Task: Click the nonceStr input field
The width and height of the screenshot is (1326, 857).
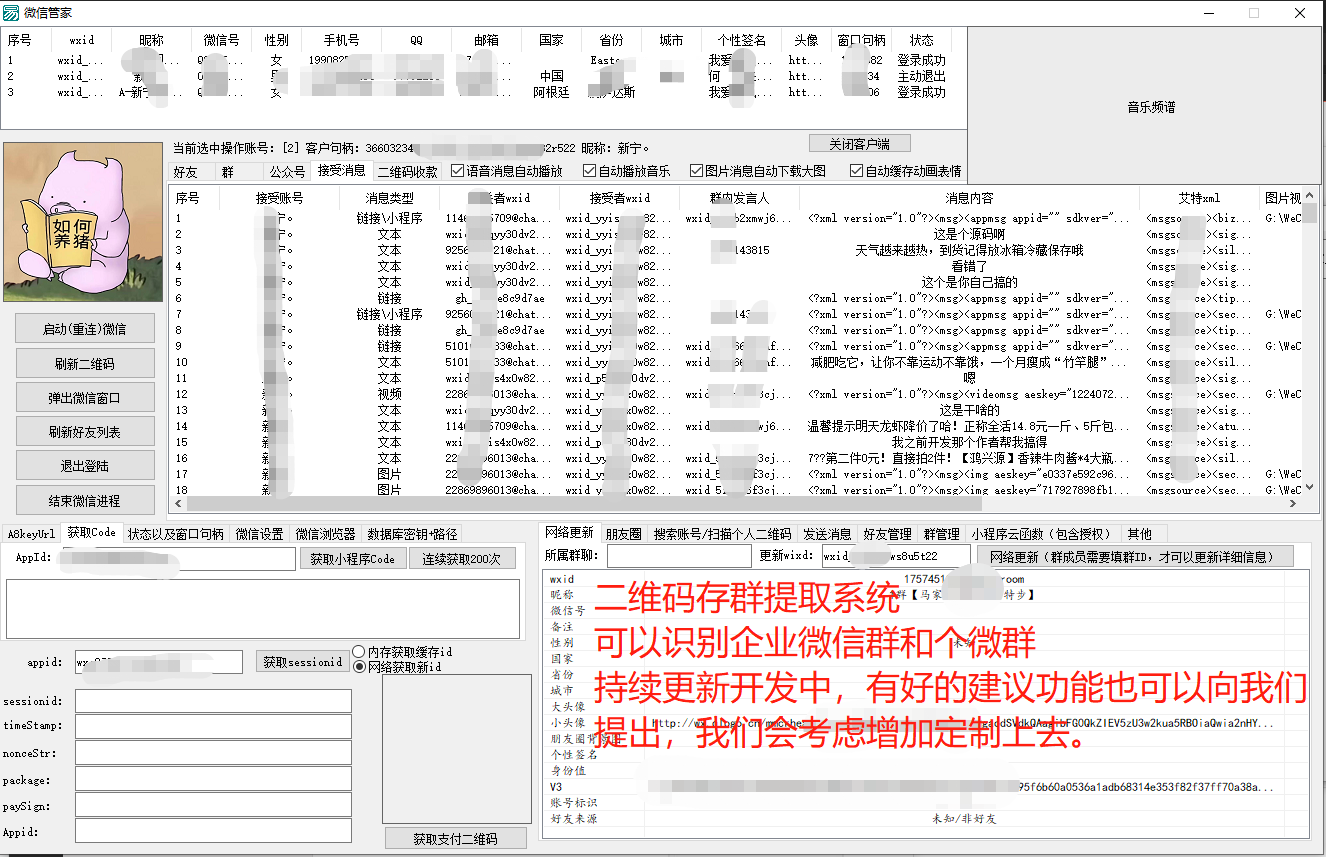Action: coord(213,752)
